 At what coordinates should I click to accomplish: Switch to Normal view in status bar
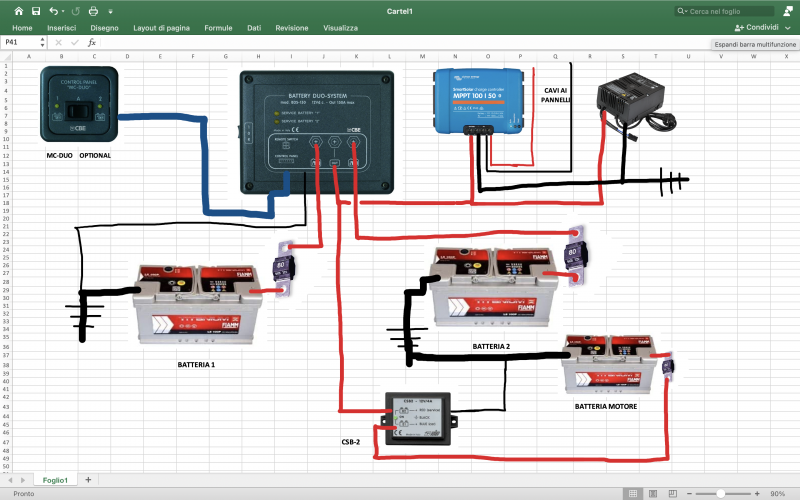click(631, 494)
